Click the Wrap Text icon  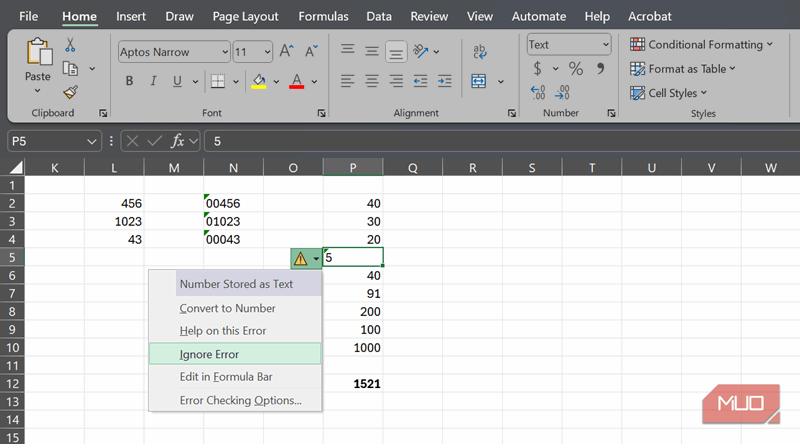pyautogui.click(x=479, y=51)
